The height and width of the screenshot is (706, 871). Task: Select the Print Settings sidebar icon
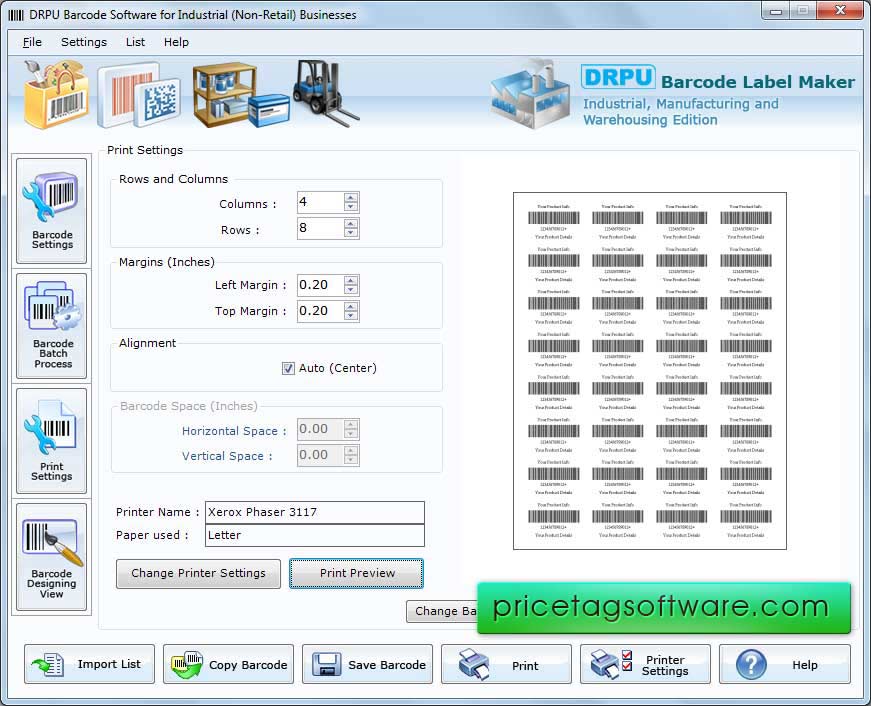click(x=52, y=441)
